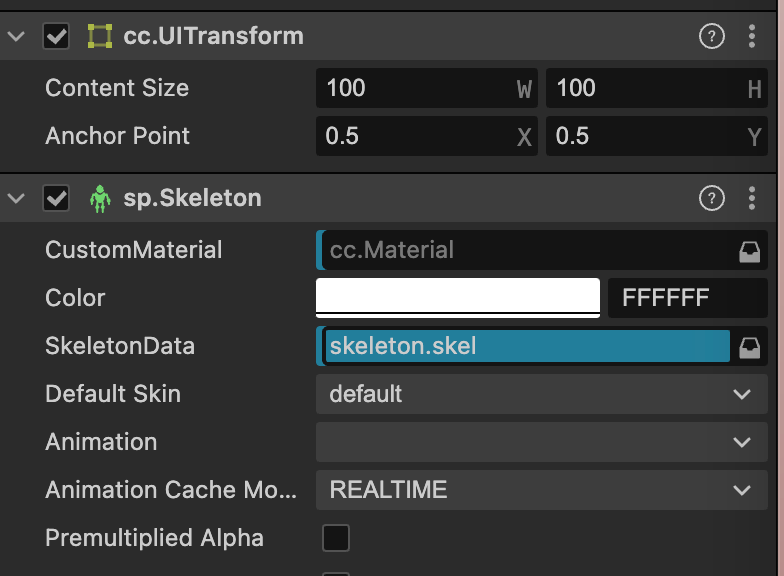
Task: Enable the Premultiplied Alpha checkbox
Action: (336, 538)
